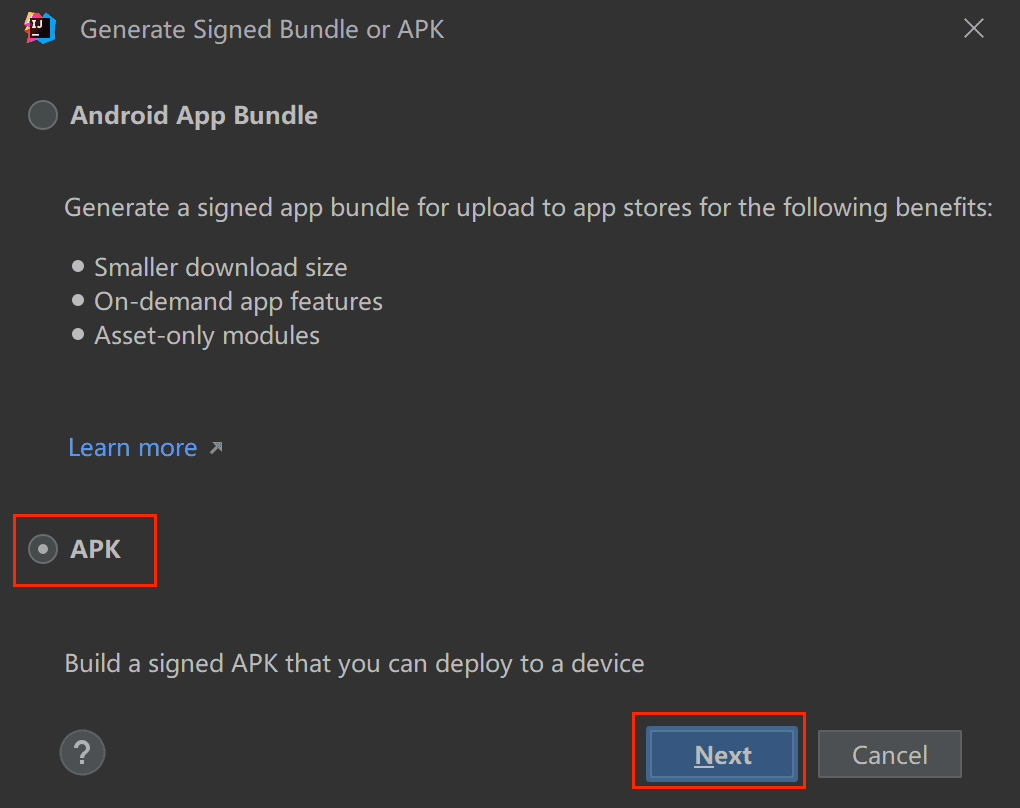The height and width of the screenshot is (808, 1020).
Task: Click the 'On-demand app features' bullet text
Action: [238, 302]
